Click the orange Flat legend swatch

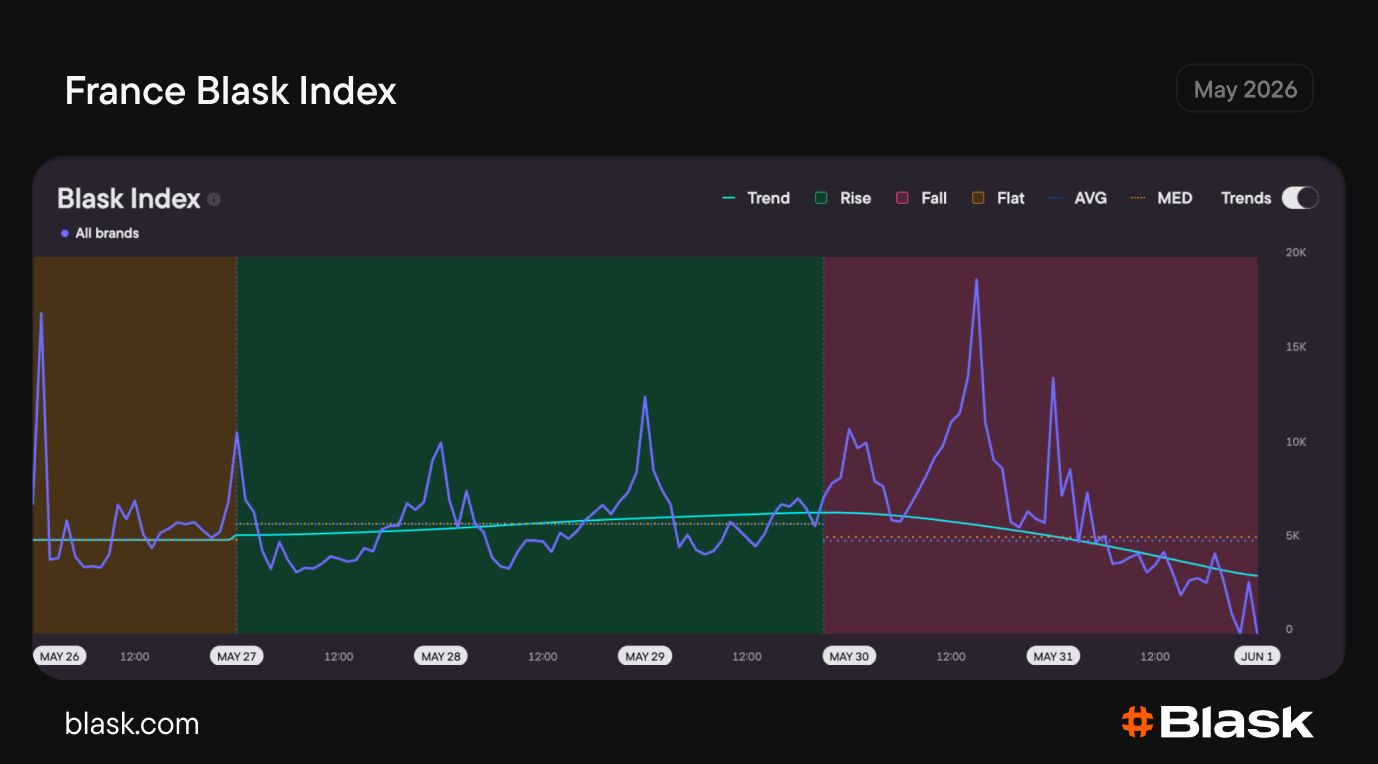(x=978, y=198)
